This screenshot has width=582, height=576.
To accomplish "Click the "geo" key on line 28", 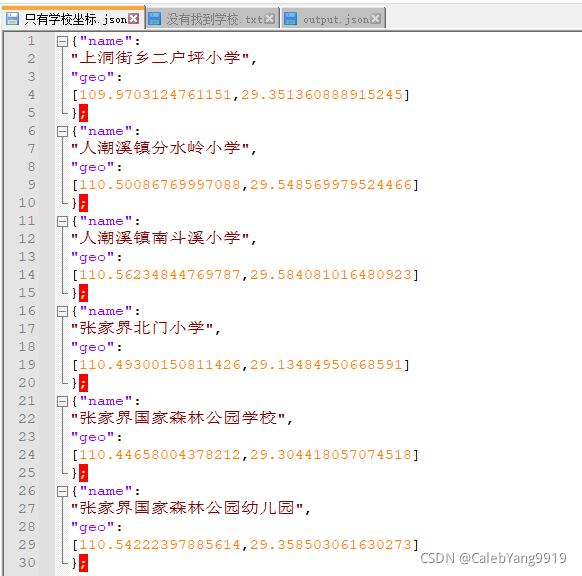I will pyautogui.click(x=93, y=528).
